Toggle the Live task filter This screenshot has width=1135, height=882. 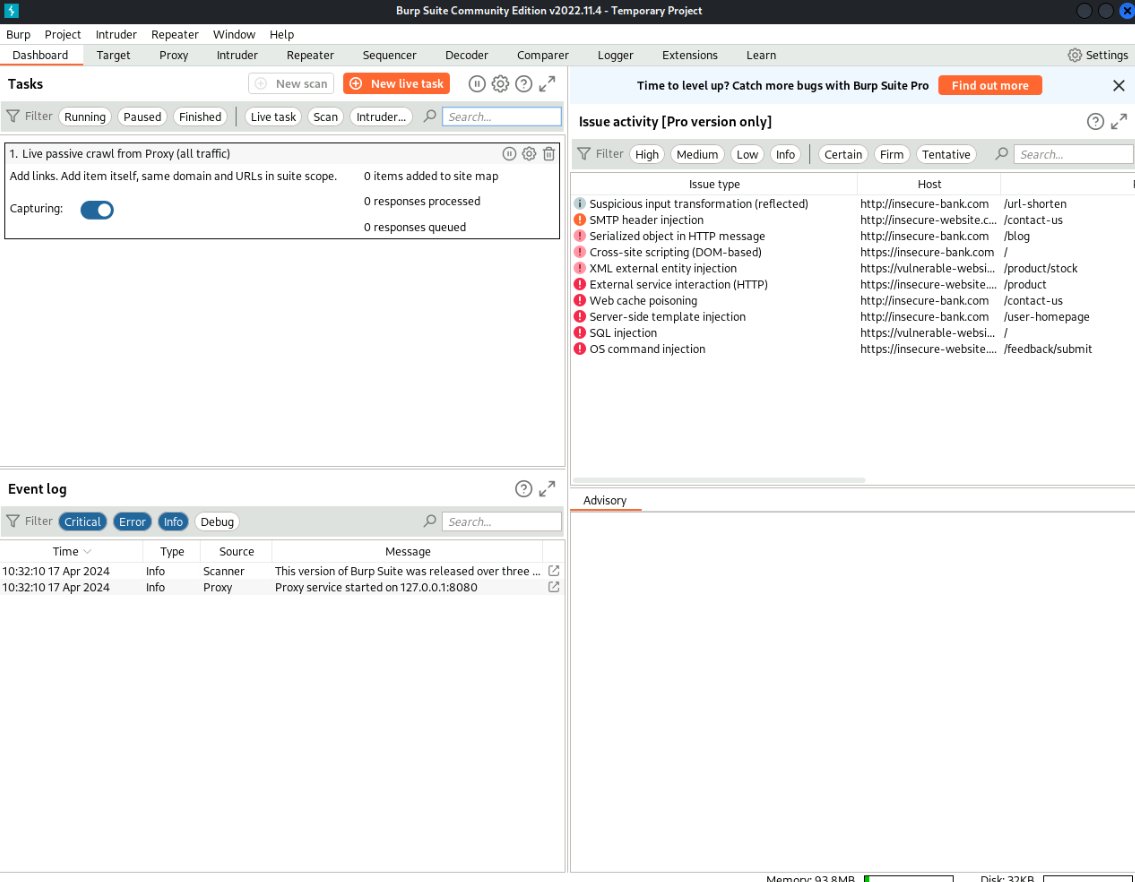click(x=273, y=117)
